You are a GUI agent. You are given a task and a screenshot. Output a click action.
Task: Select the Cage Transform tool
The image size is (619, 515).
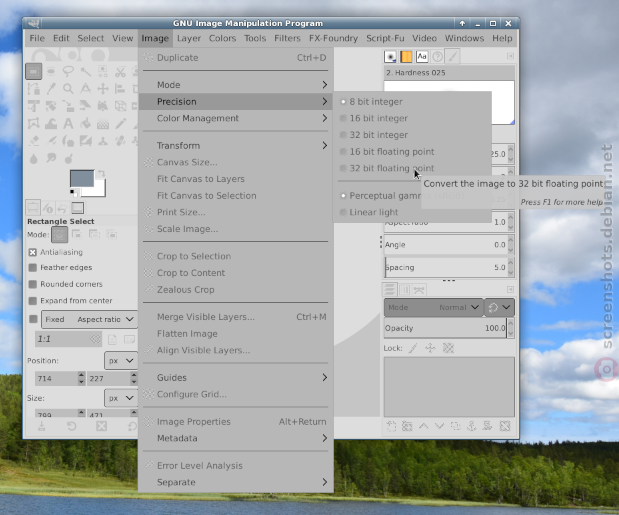point(34,124)
